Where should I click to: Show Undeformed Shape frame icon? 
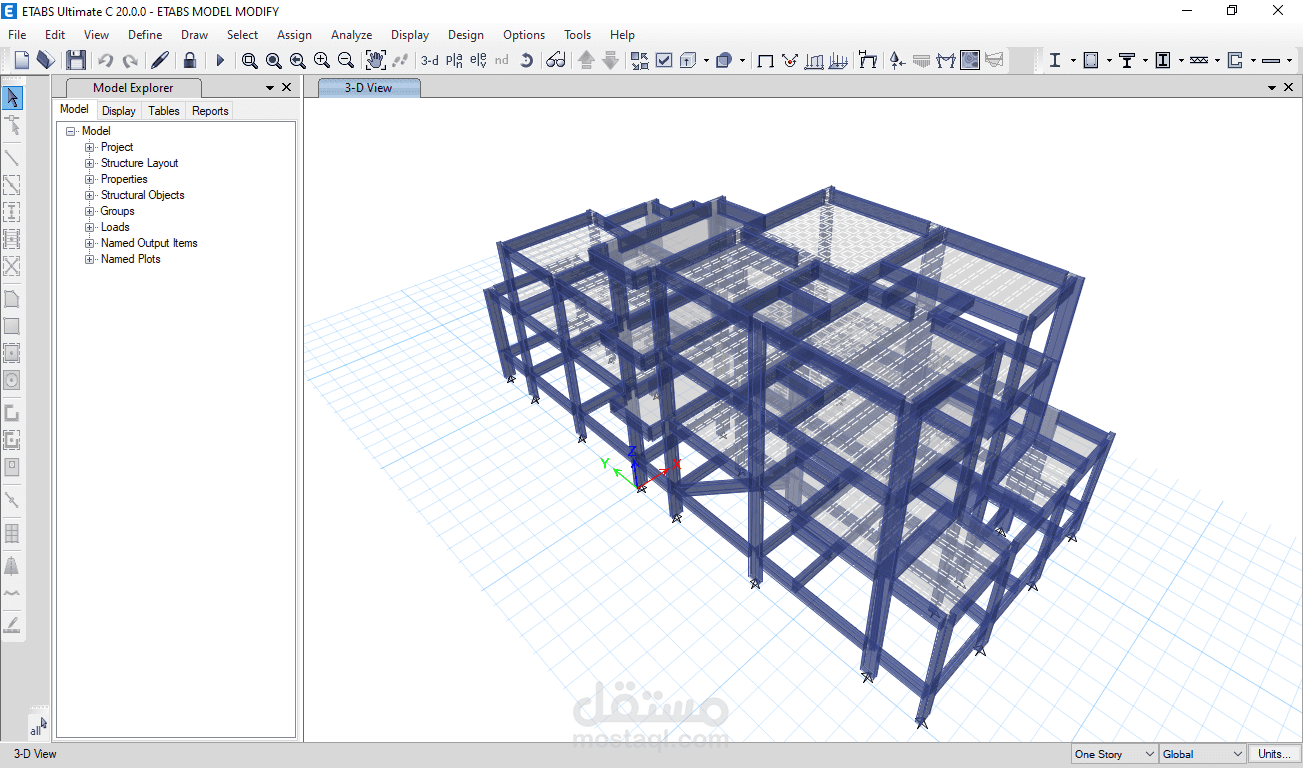pyautogui.click(x=766, y=60)
